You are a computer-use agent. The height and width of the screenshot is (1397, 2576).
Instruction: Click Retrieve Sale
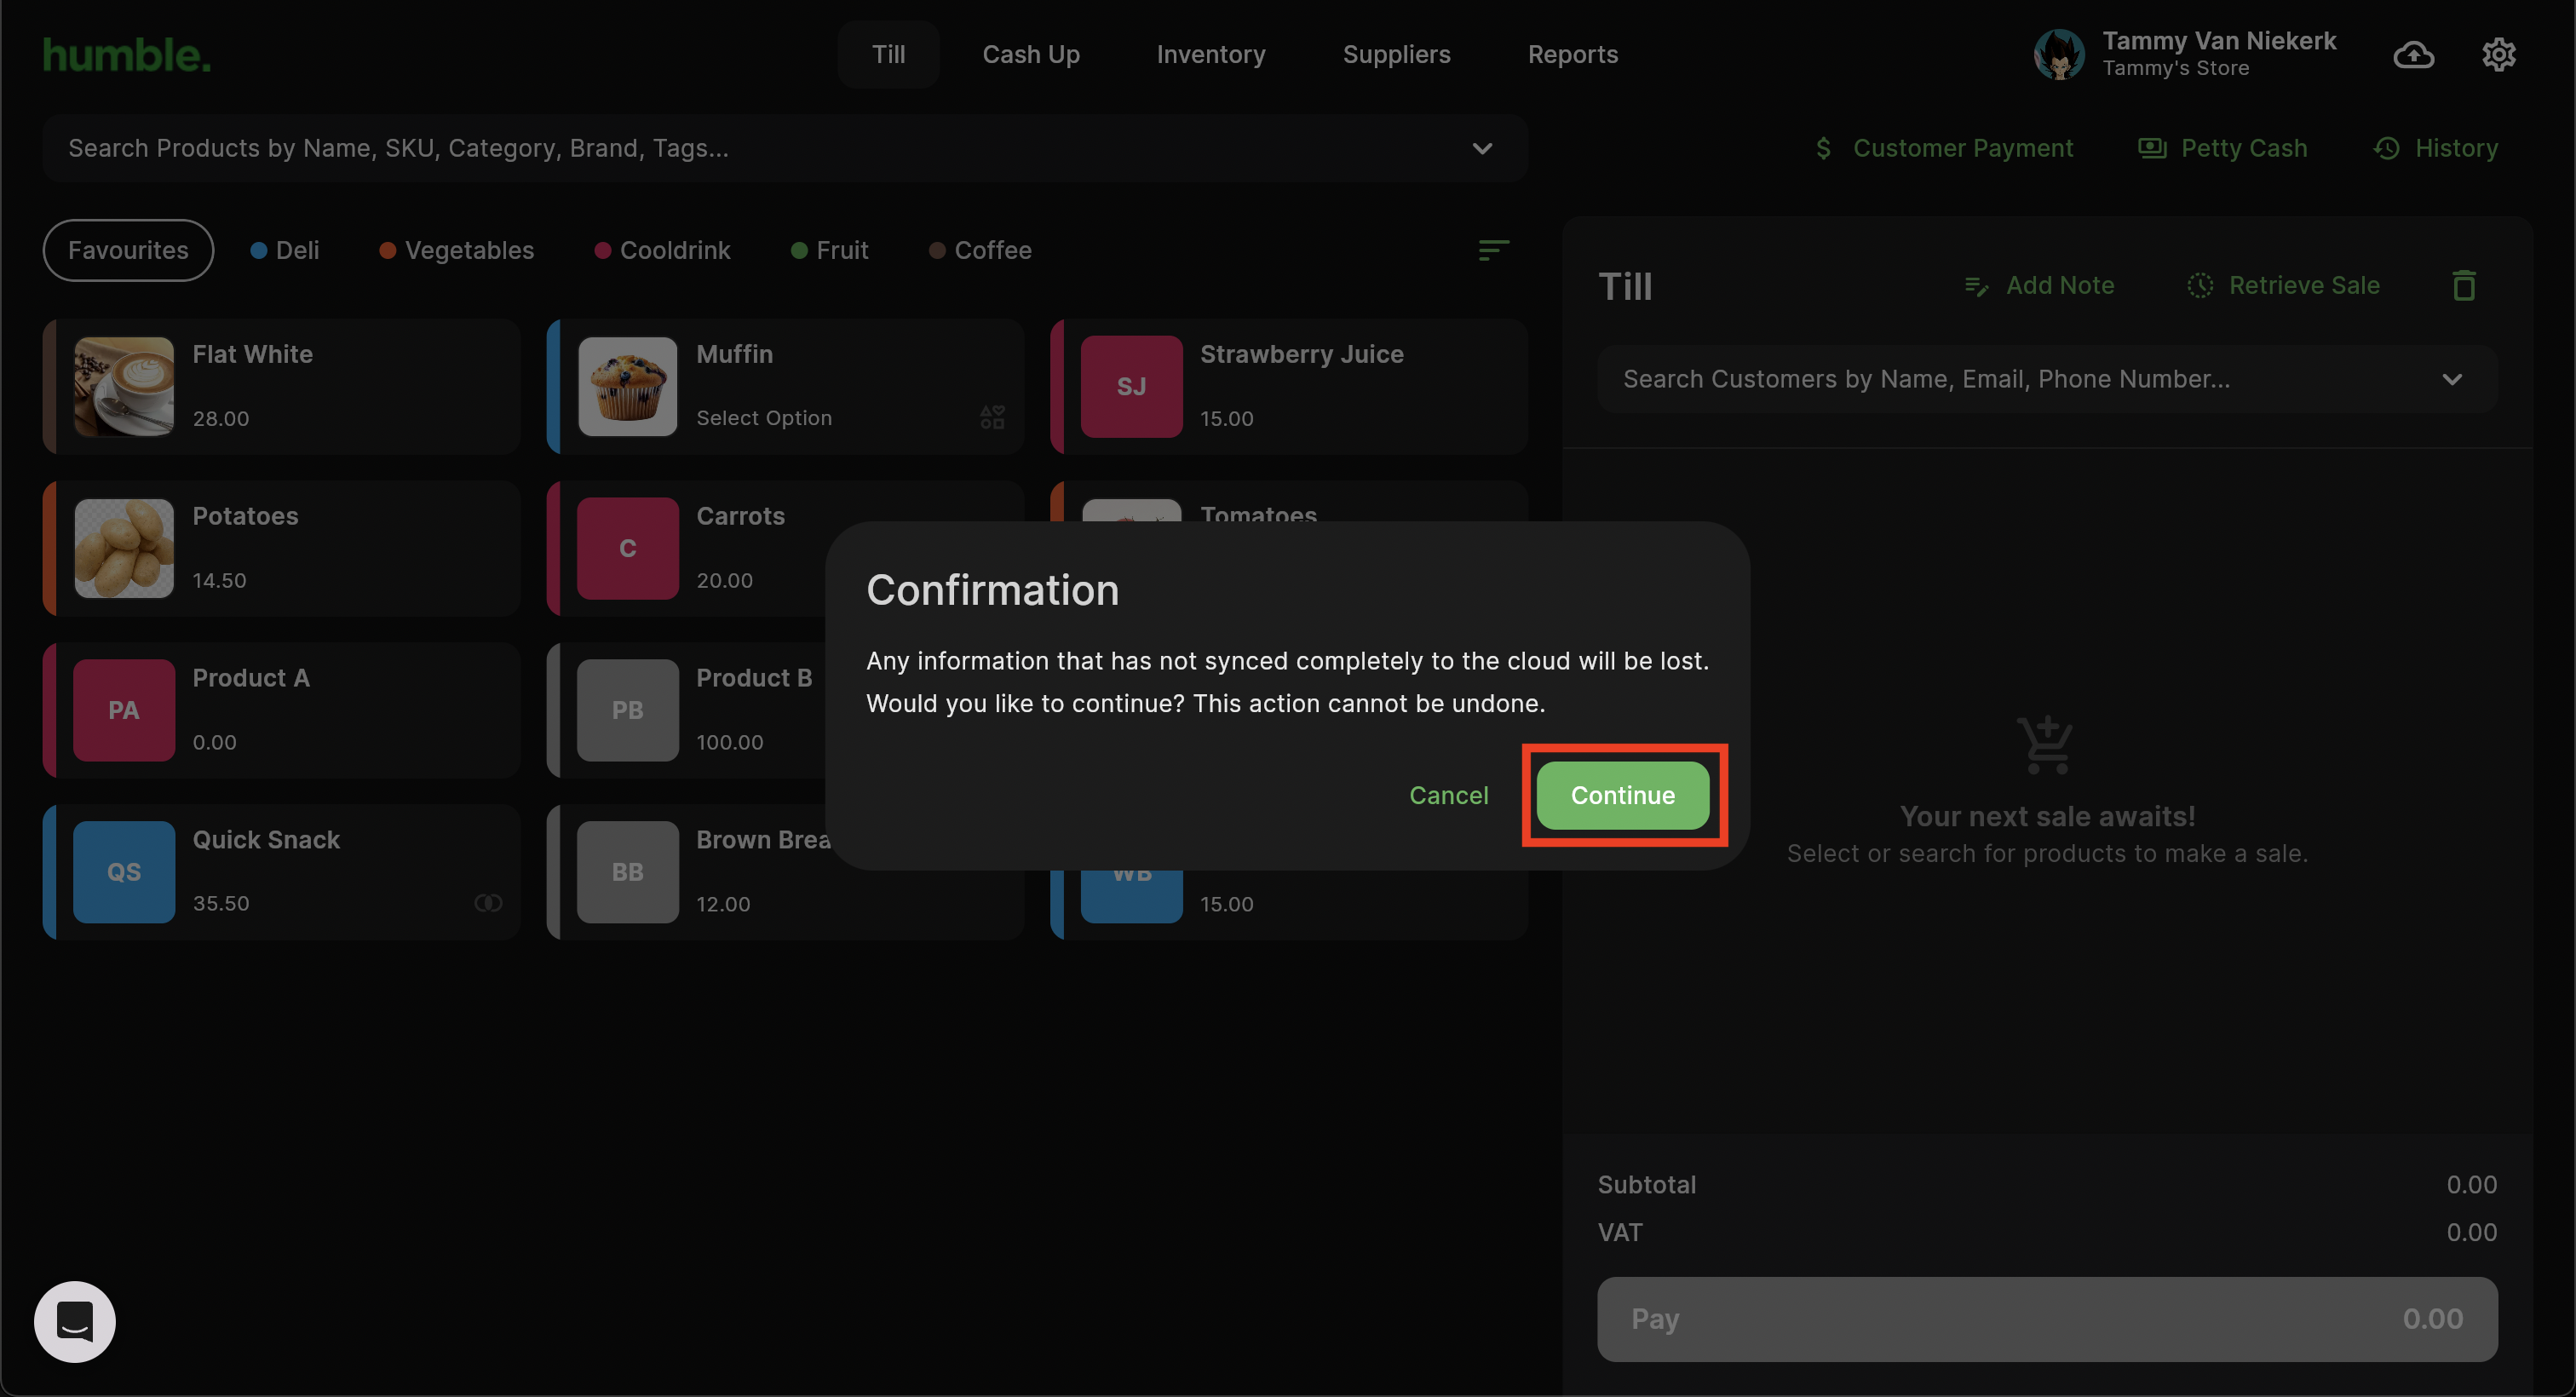pos(2283,286)
